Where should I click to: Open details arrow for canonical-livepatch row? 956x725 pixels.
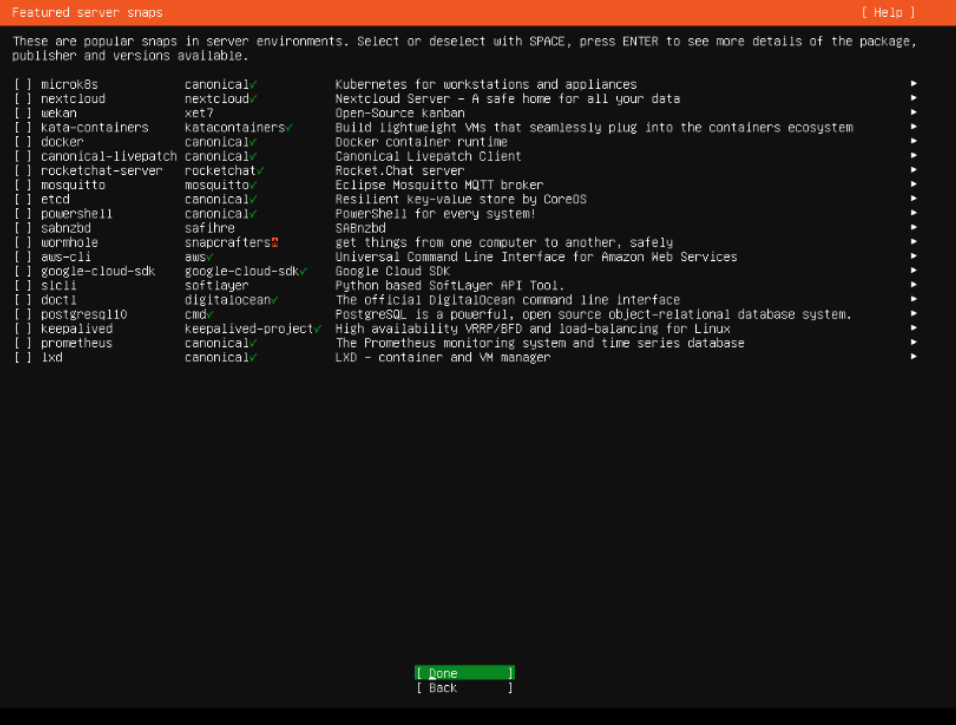tap(913, 155)
